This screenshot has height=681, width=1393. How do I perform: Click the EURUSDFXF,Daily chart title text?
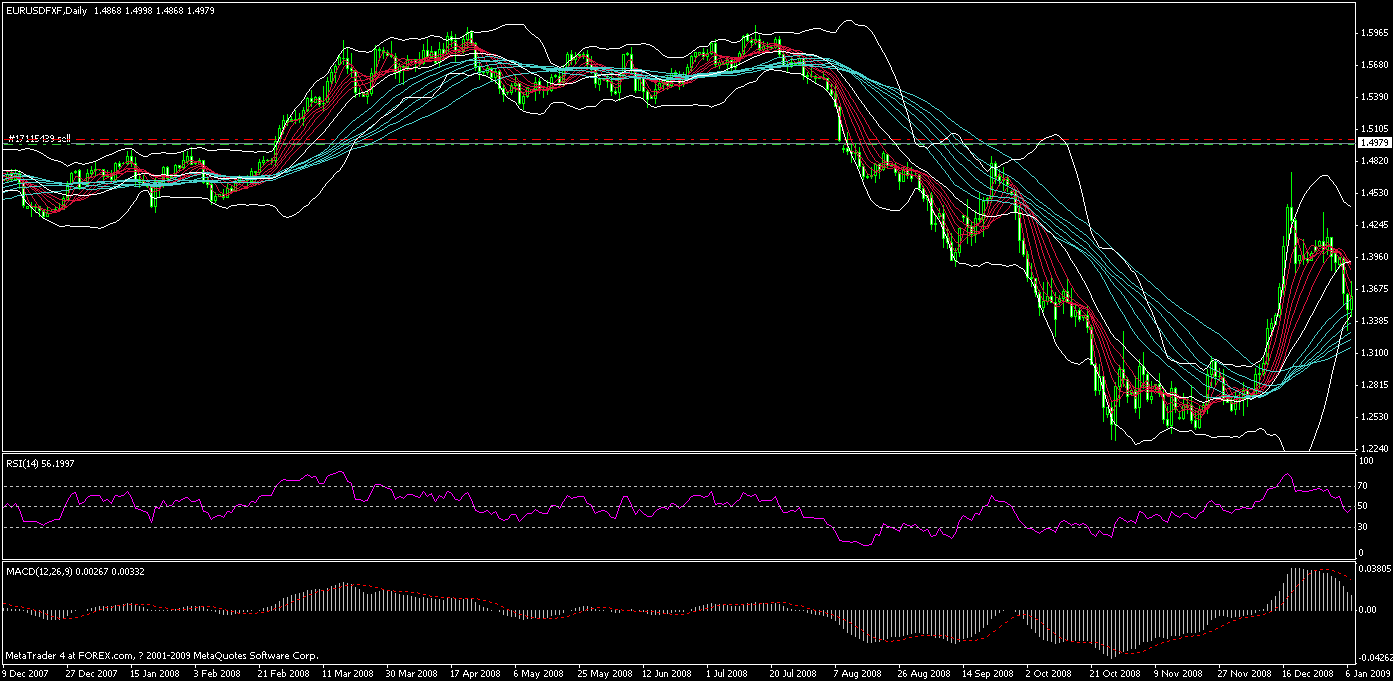coord(45,9)
